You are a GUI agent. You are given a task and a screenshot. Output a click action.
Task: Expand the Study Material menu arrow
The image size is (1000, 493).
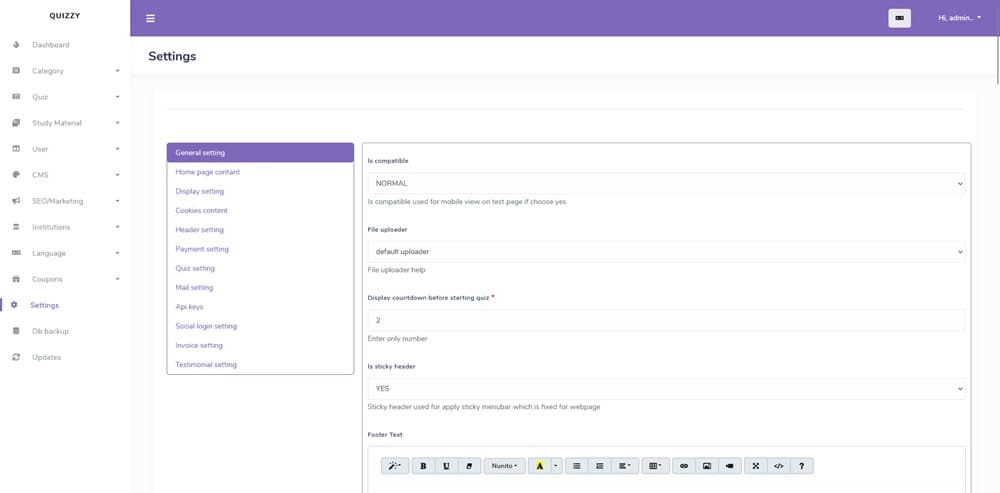point(117,123)
